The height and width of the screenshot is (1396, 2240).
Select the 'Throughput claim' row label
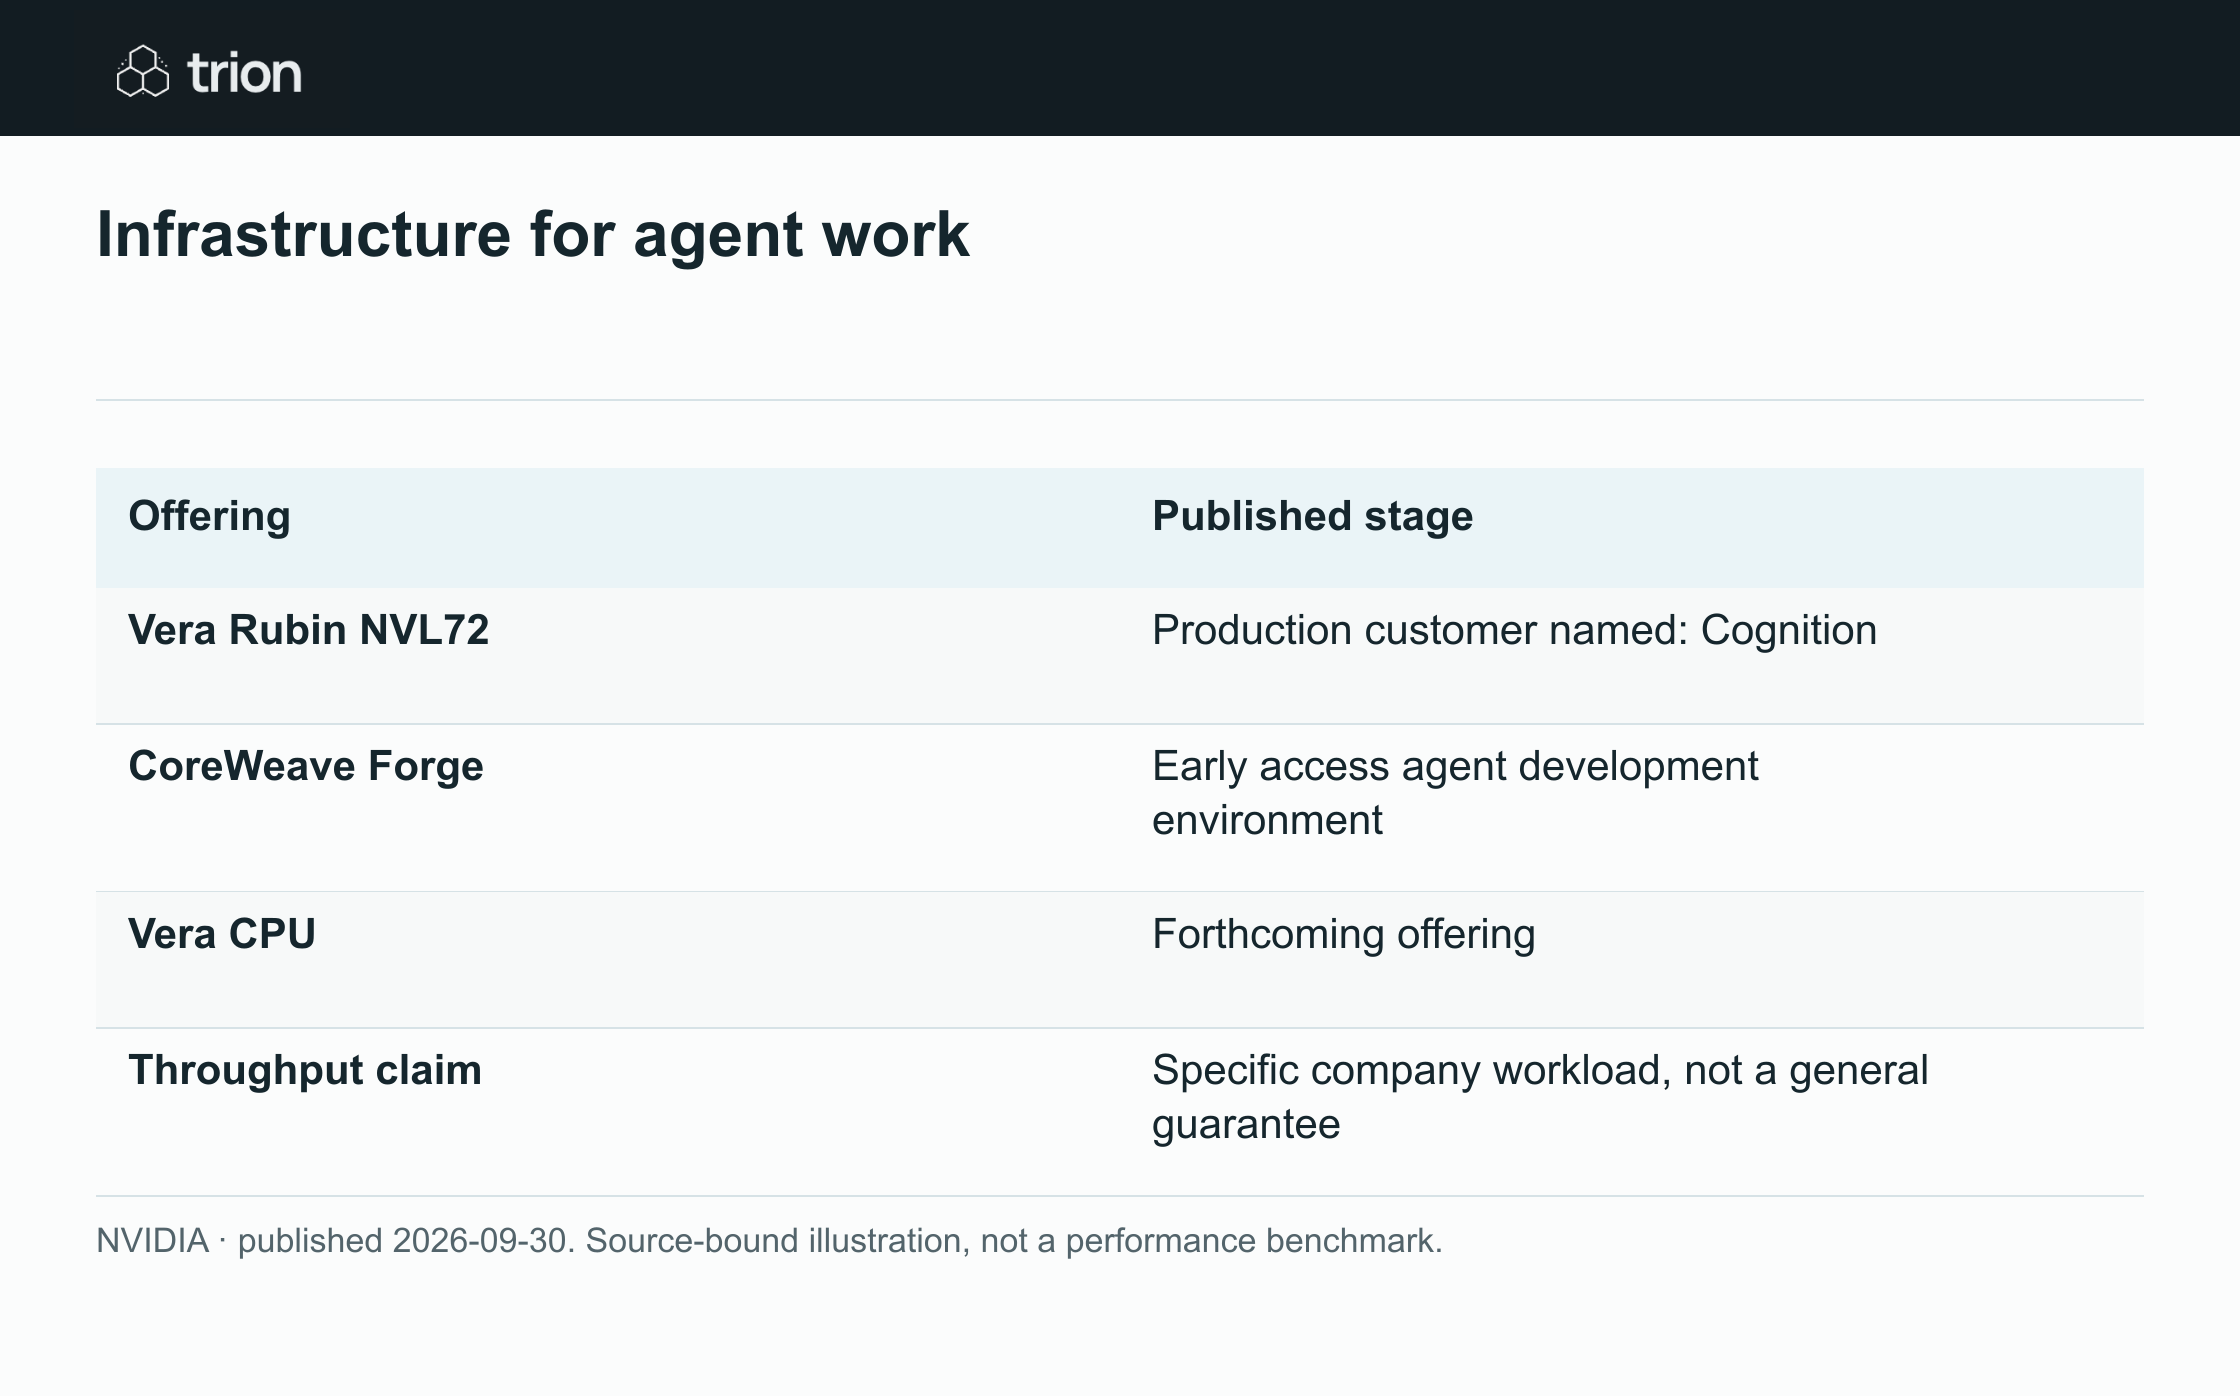304,1070
